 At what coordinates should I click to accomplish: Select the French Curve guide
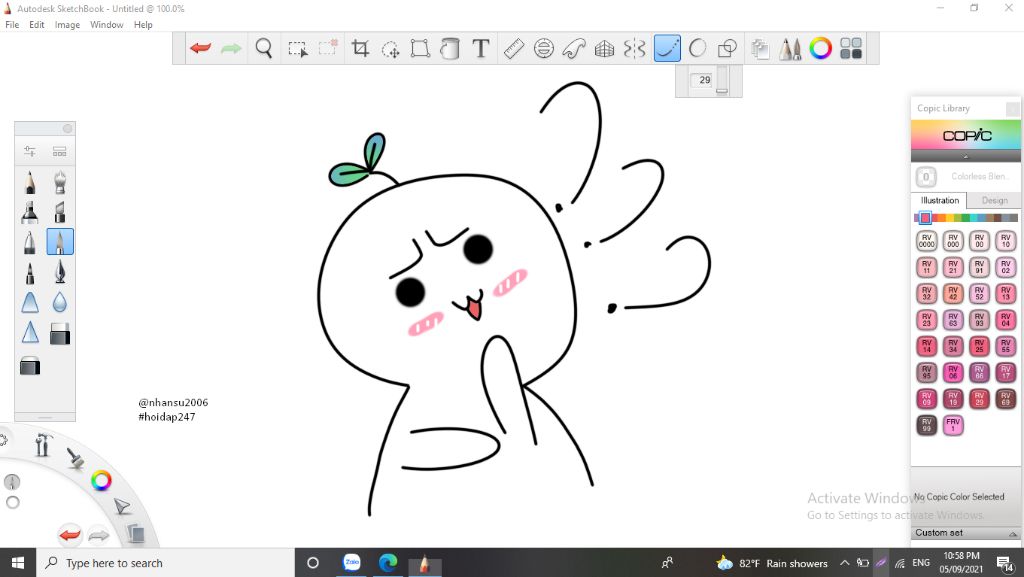click(573, 48)
